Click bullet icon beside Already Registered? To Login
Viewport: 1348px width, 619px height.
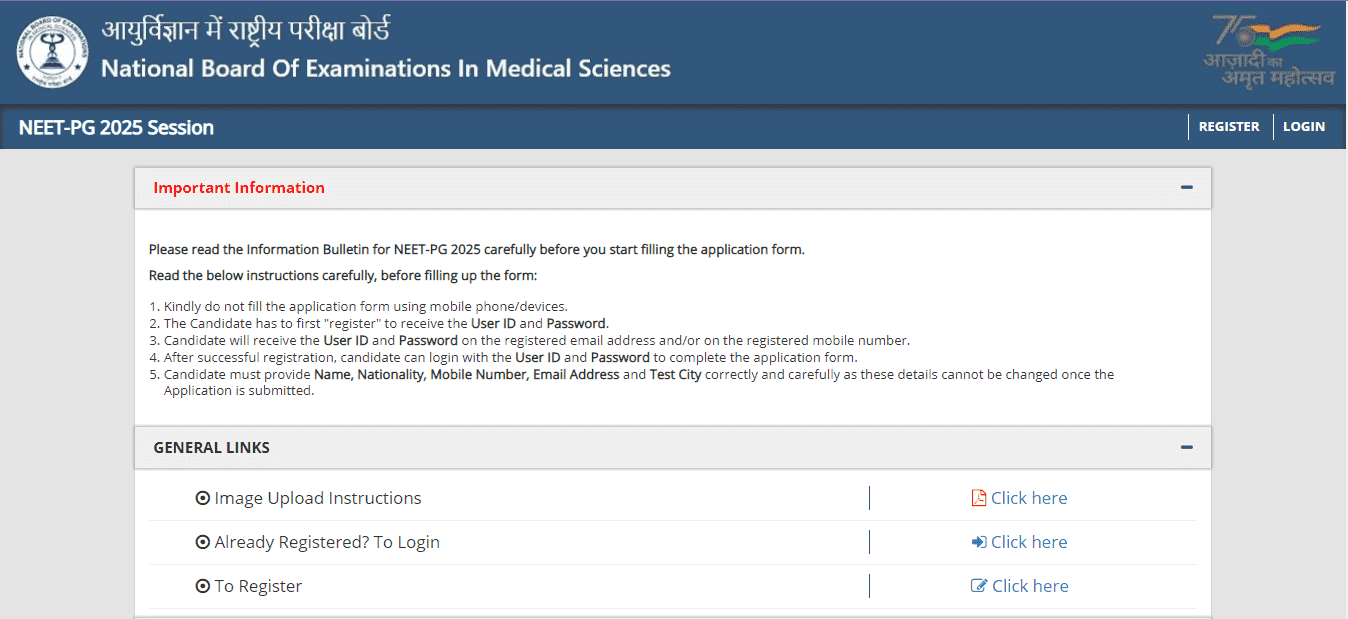pyautogui.click(x=203, y=542)
